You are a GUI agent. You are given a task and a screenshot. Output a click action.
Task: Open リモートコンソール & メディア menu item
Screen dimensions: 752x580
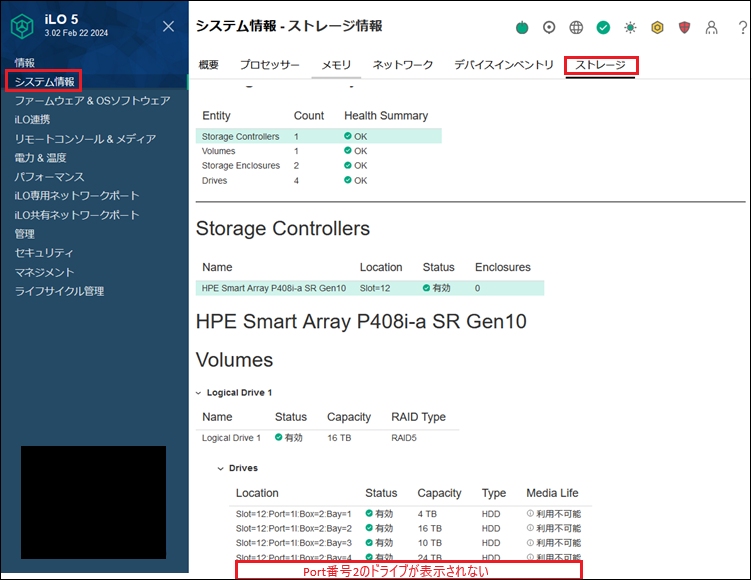[85, 139]
